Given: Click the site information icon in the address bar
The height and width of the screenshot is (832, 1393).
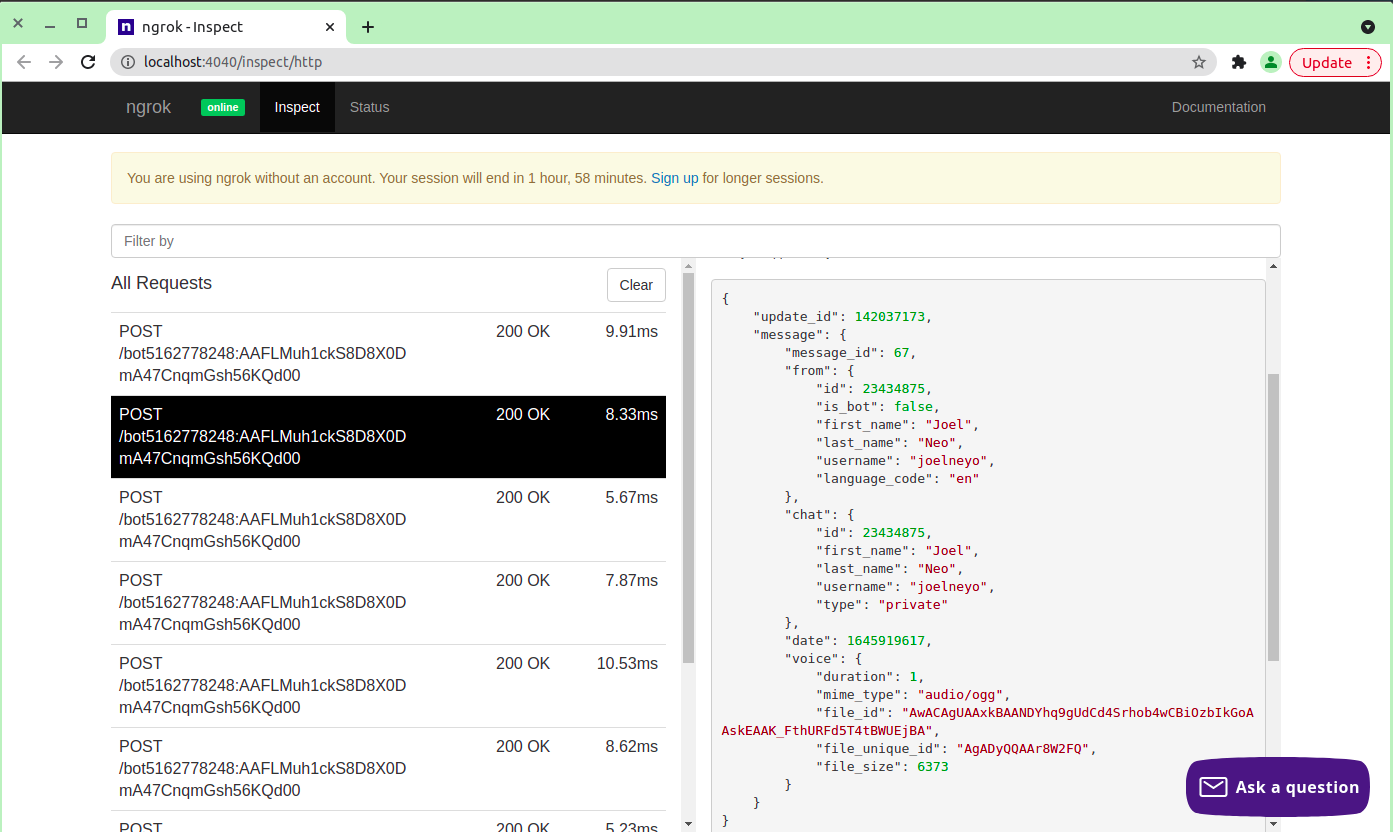Looking at the screenshot, I should tap(128, 62).
